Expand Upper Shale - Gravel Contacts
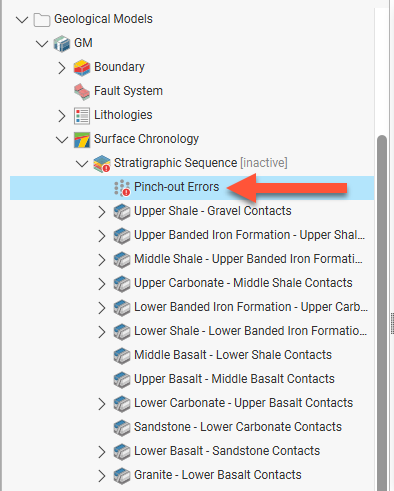 coord(102,212)
